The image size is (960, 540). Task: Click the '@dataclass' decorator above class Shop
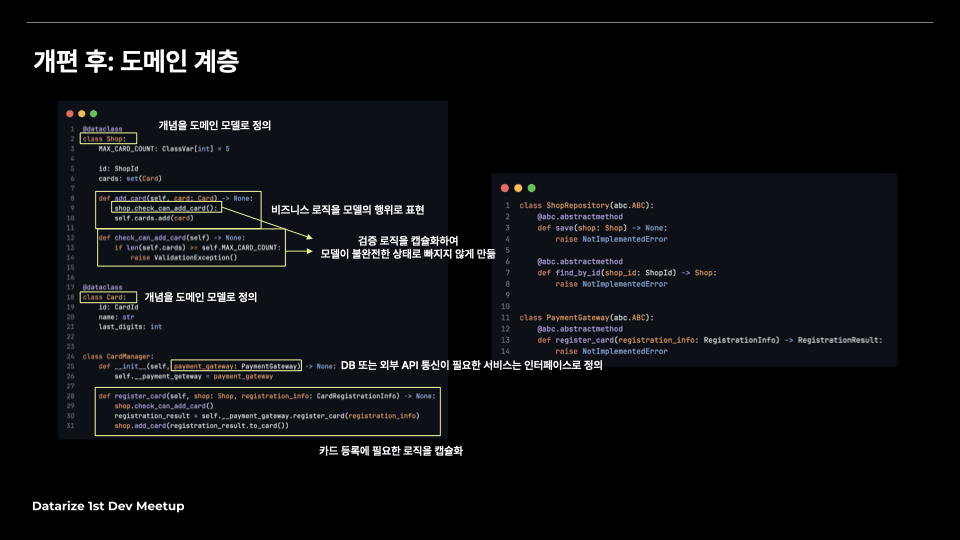[x=102, y=129]
